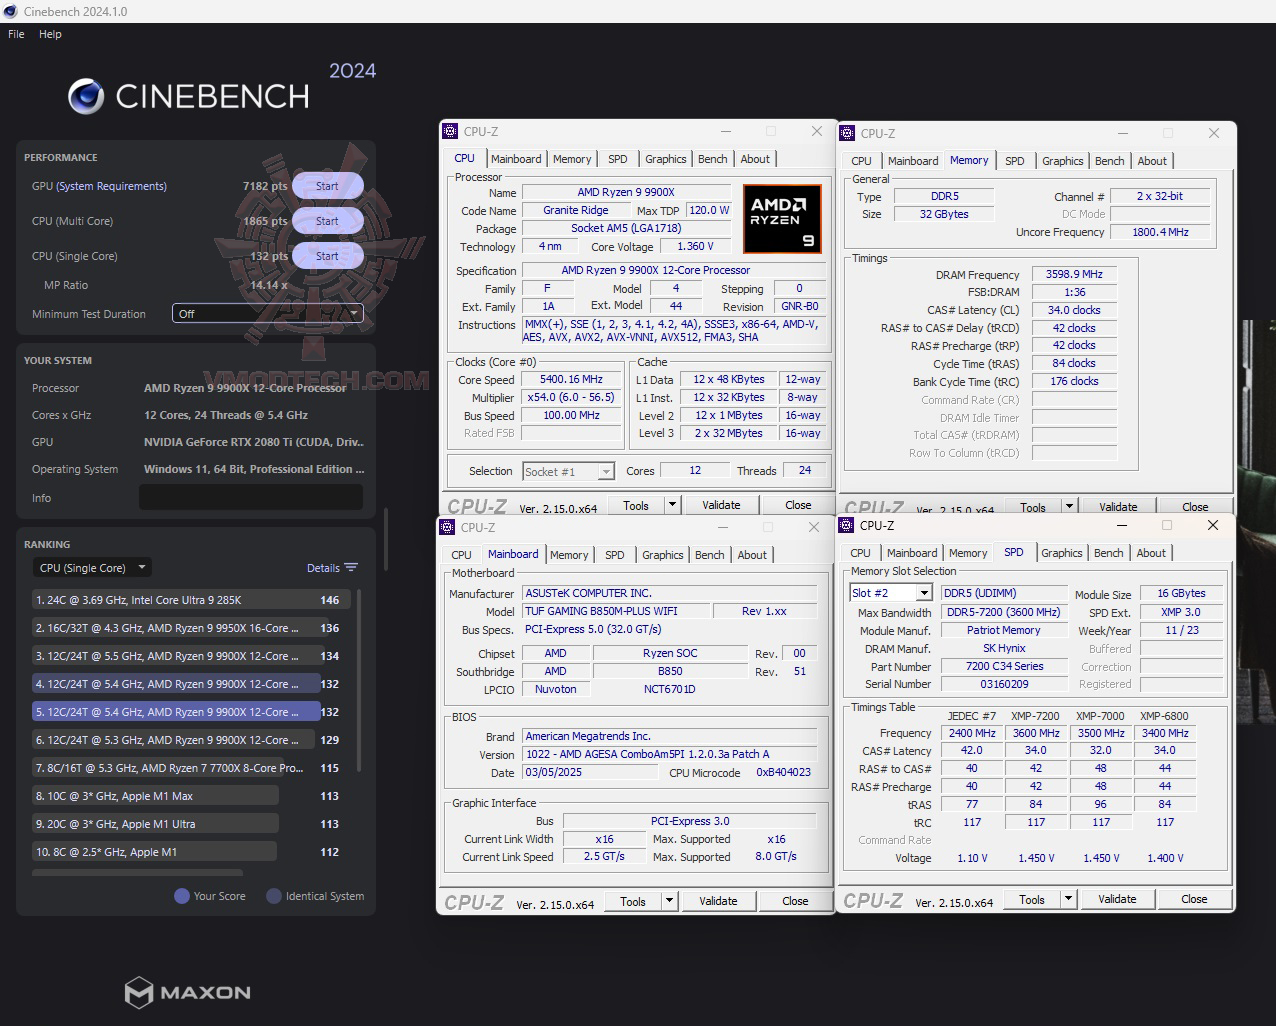Click the Maxon logo icon
Screen dimensions: 1276x1026
pos(138,993)
